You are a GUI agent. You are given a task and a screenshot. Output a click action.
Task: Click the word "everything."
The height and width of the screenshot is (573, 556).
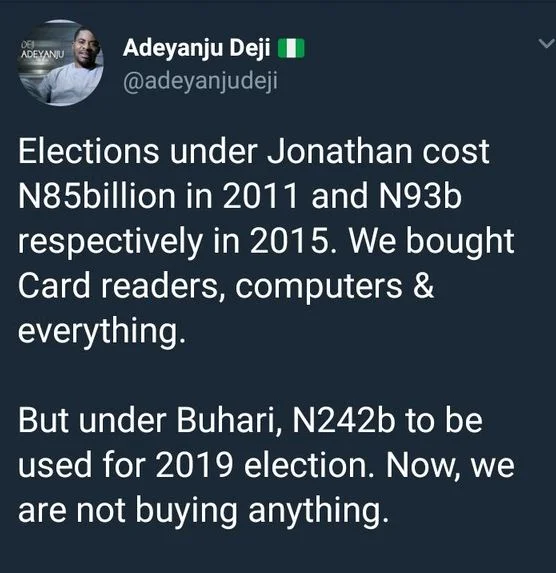tap(101, 332)
